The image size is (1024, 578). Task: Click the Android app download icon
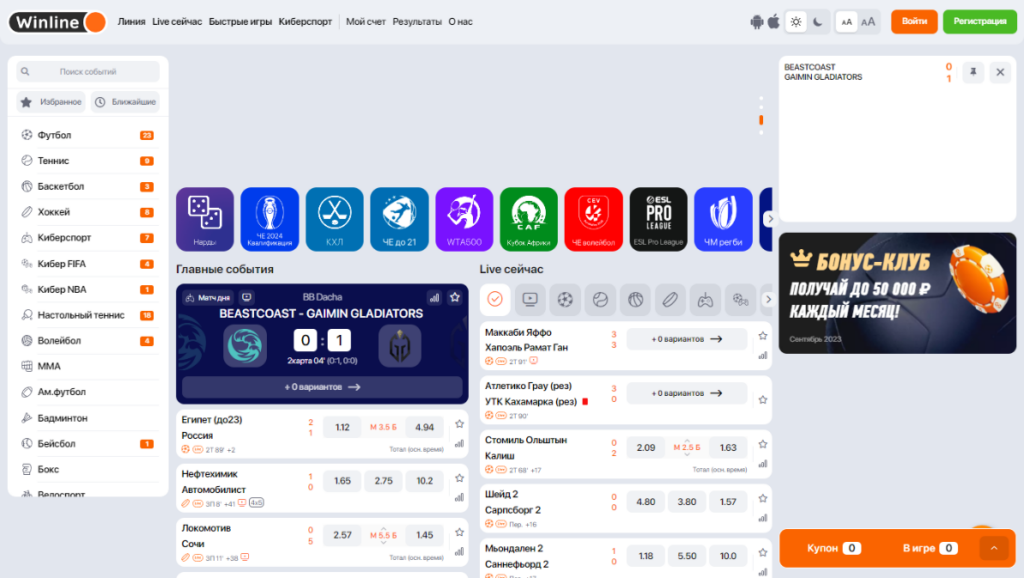[756, 22]
